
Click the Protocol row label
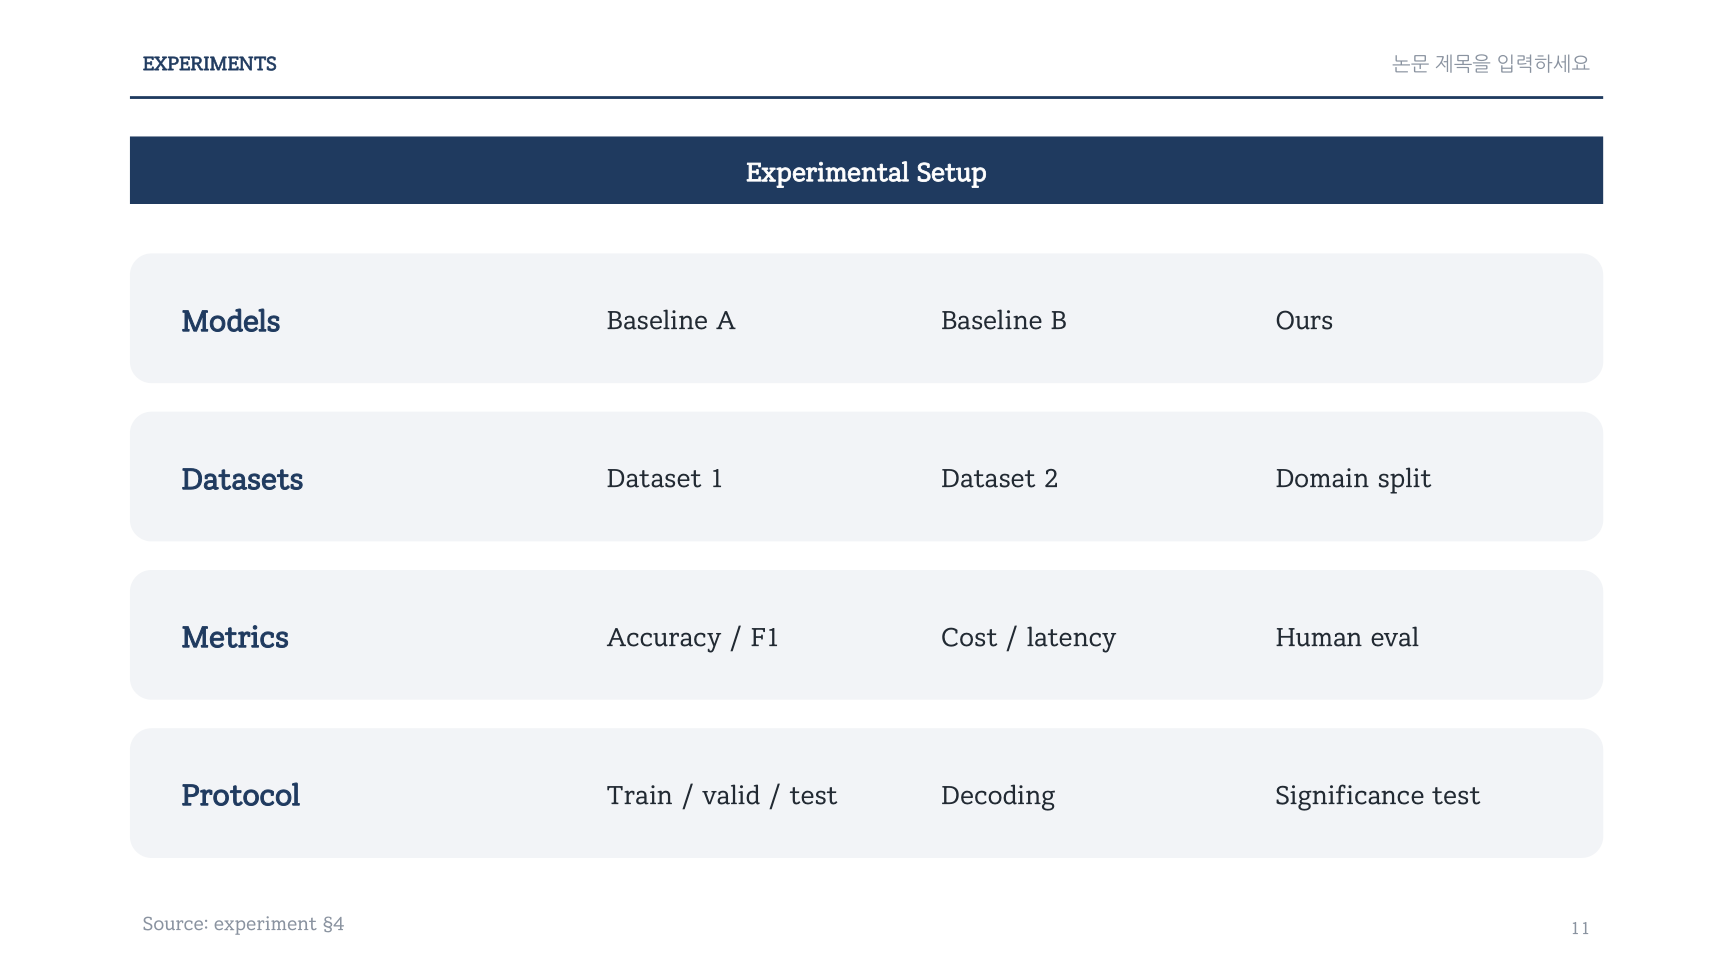pyautogui.click(x=240, y=795)
